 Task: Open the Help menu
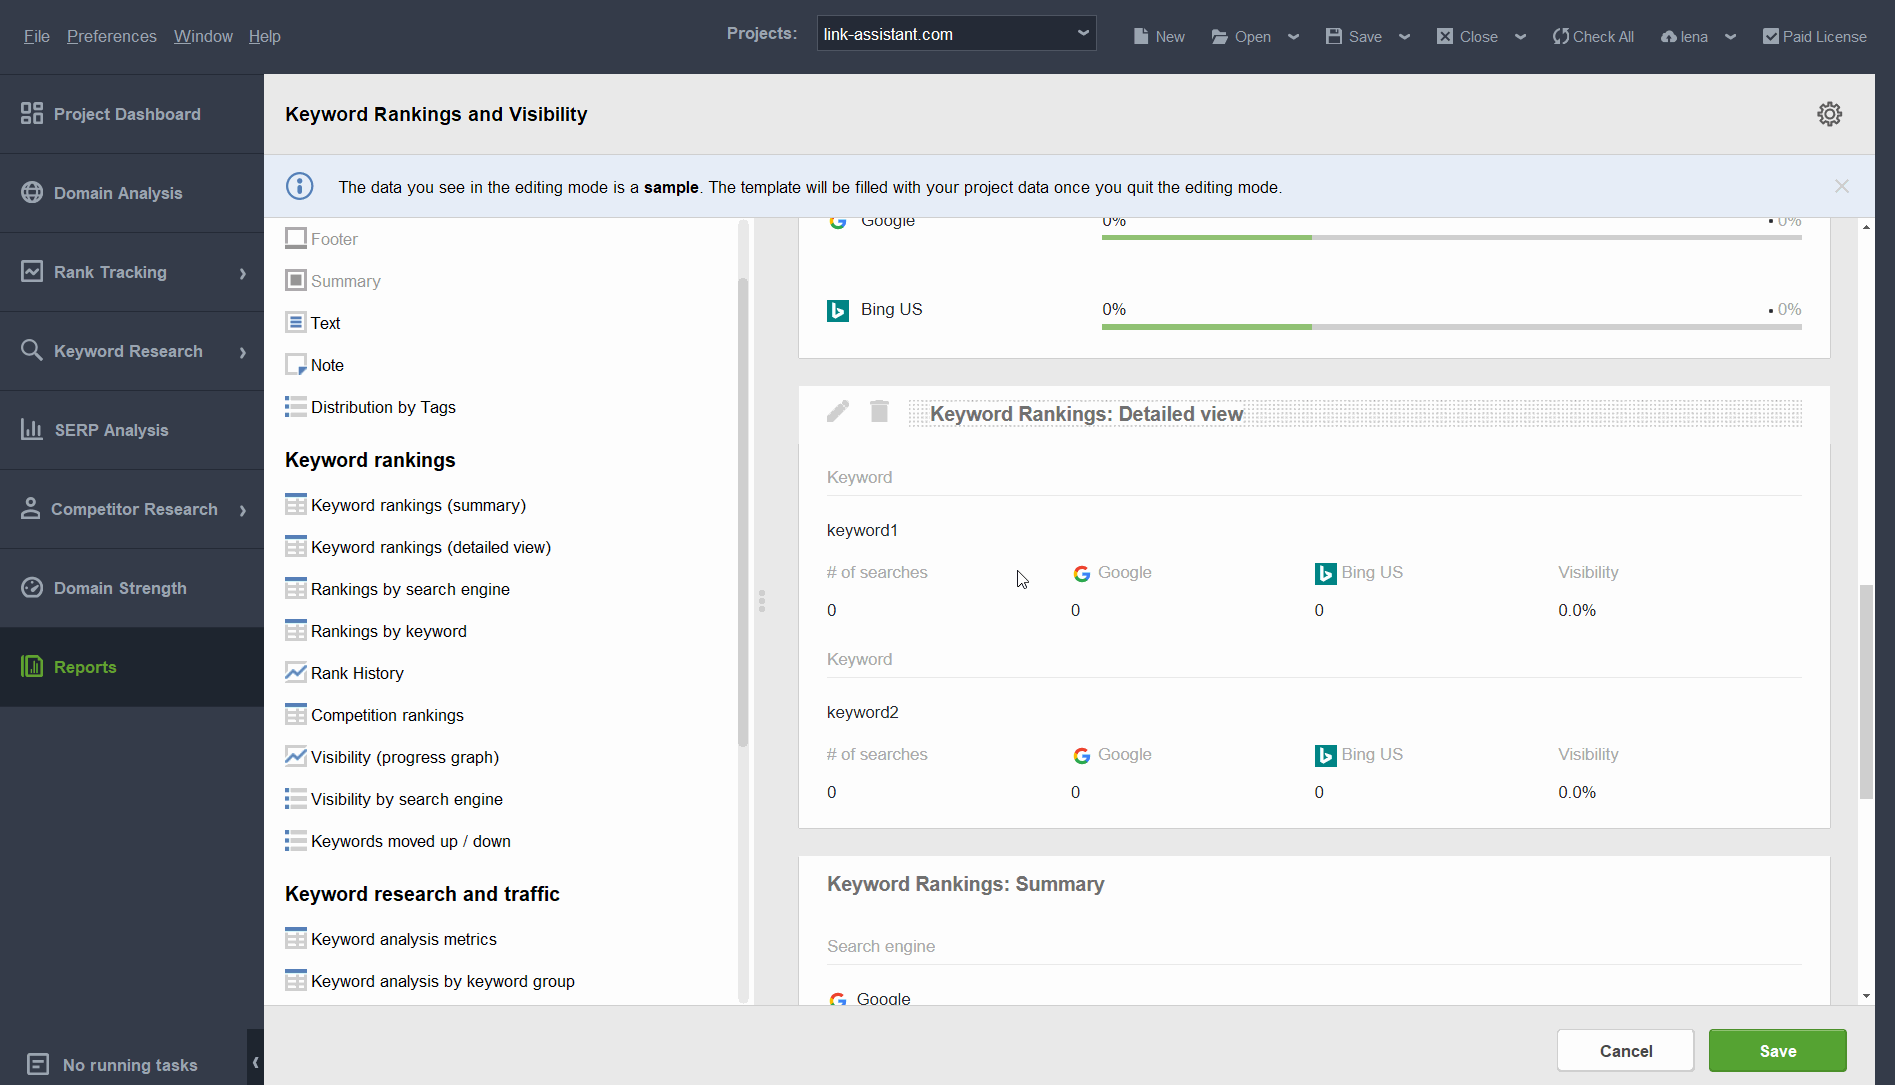pyautogui.click(x=264, y=36)
